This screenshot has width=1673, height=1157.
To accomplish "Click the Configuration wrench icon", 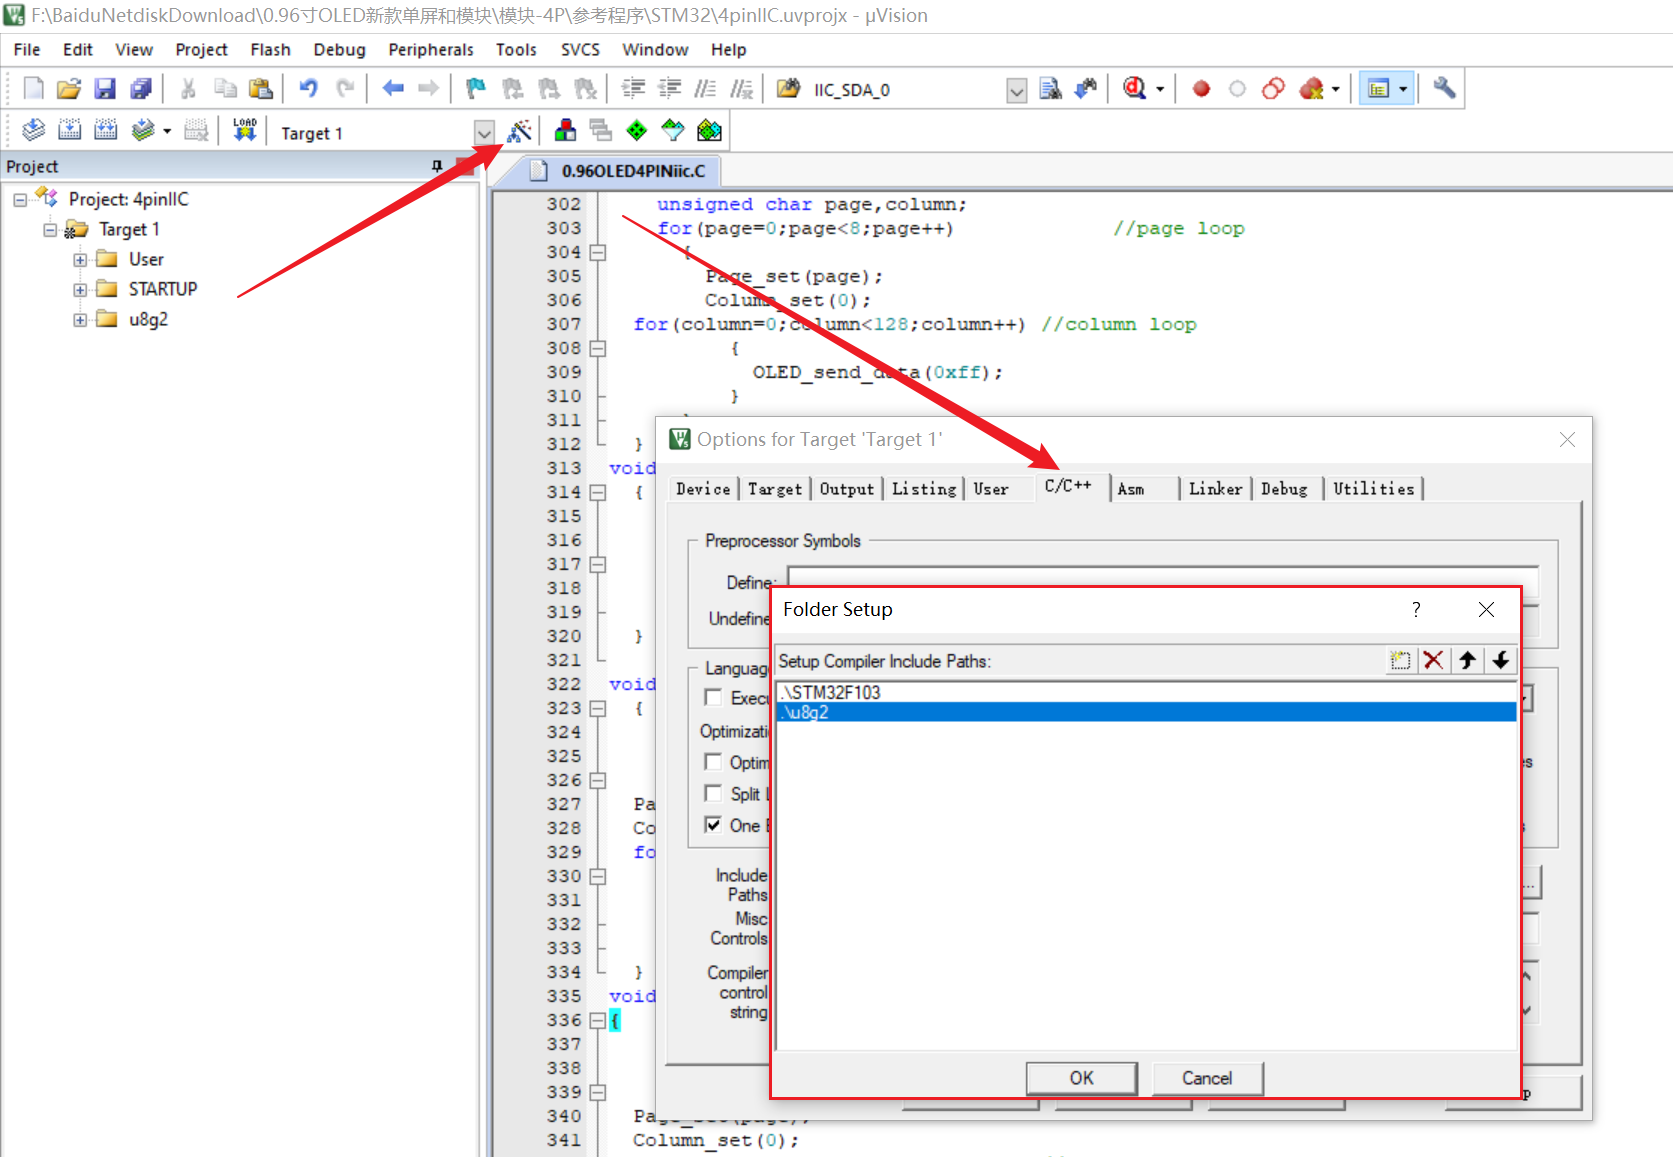I will 1443,89.
